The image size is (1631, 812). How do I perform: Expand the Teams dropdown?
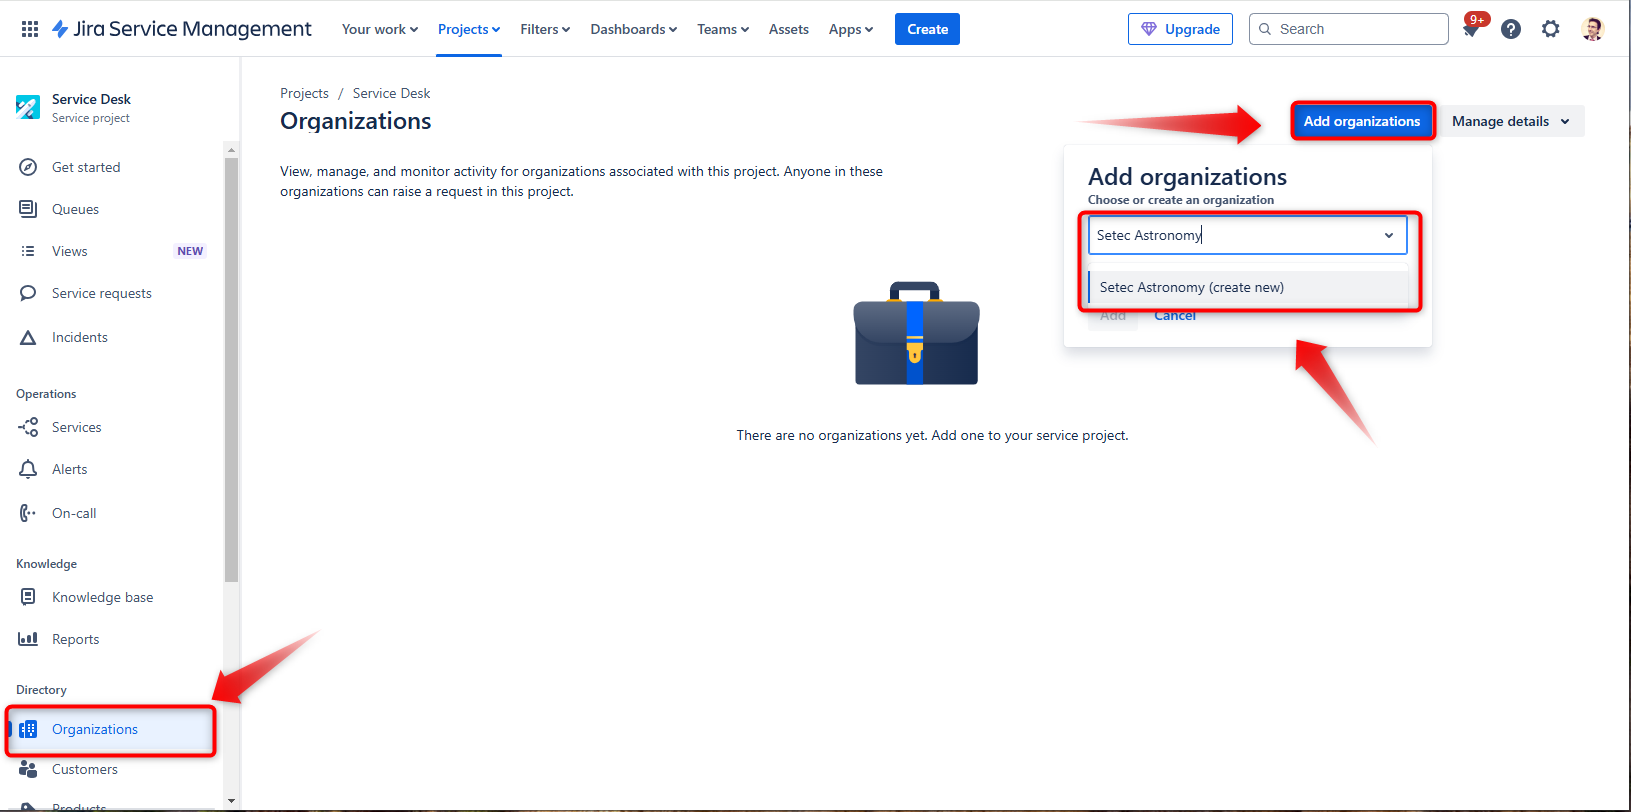[723, 29]
